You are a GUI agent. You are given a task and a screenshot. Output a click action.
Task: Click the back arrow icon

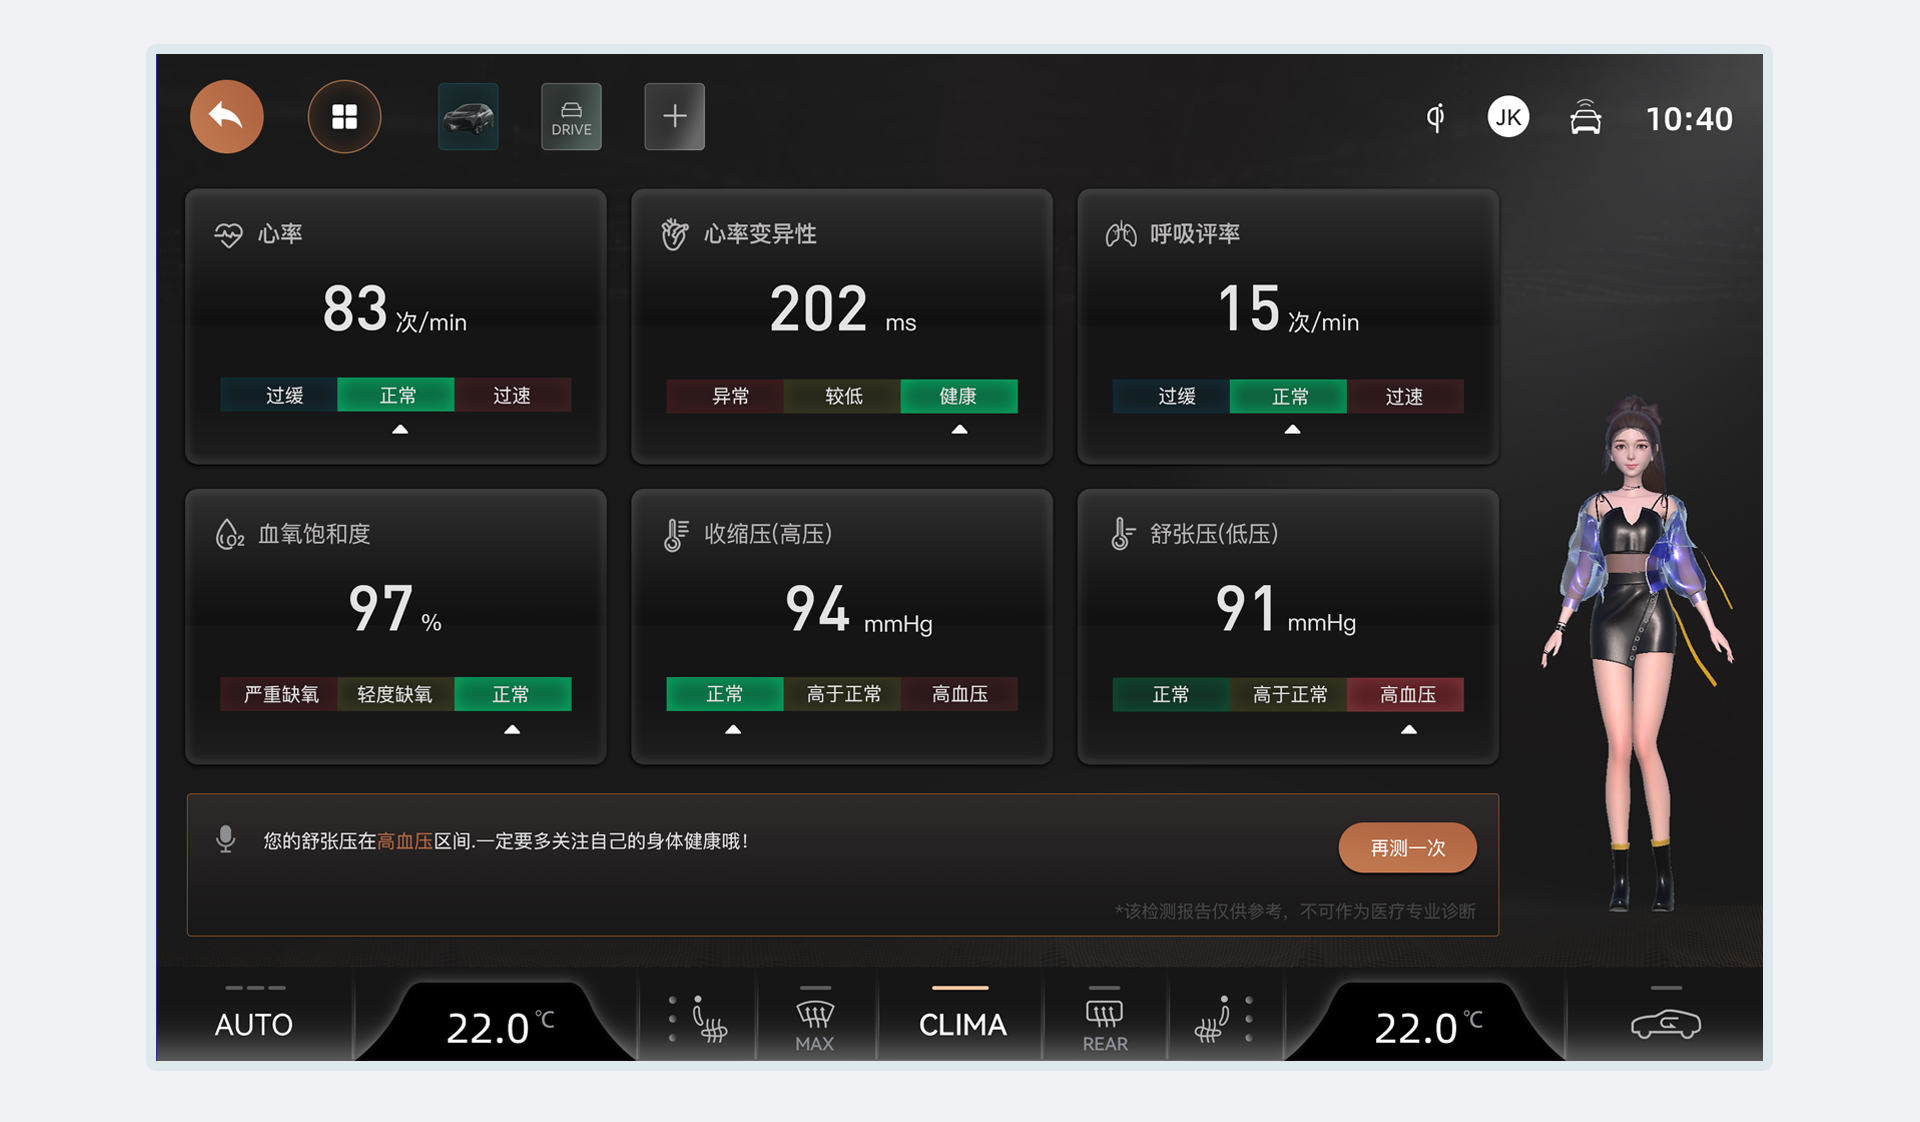[226, 117]
